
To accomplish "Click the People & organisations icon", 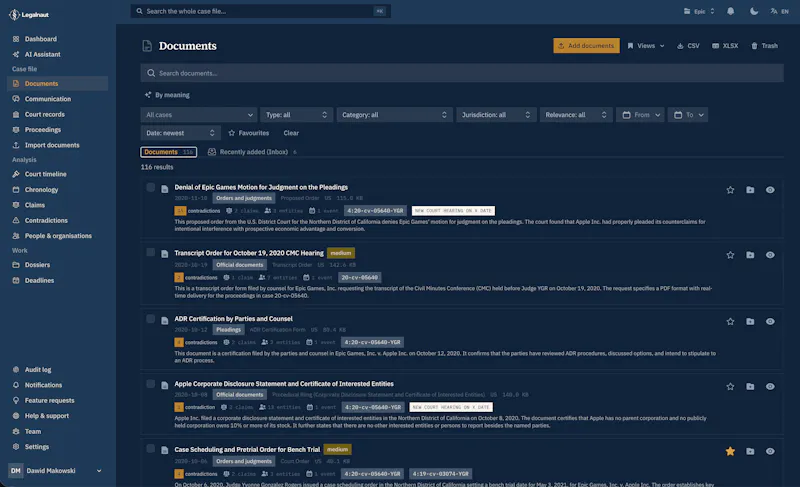I will click(x=16, y=236).
